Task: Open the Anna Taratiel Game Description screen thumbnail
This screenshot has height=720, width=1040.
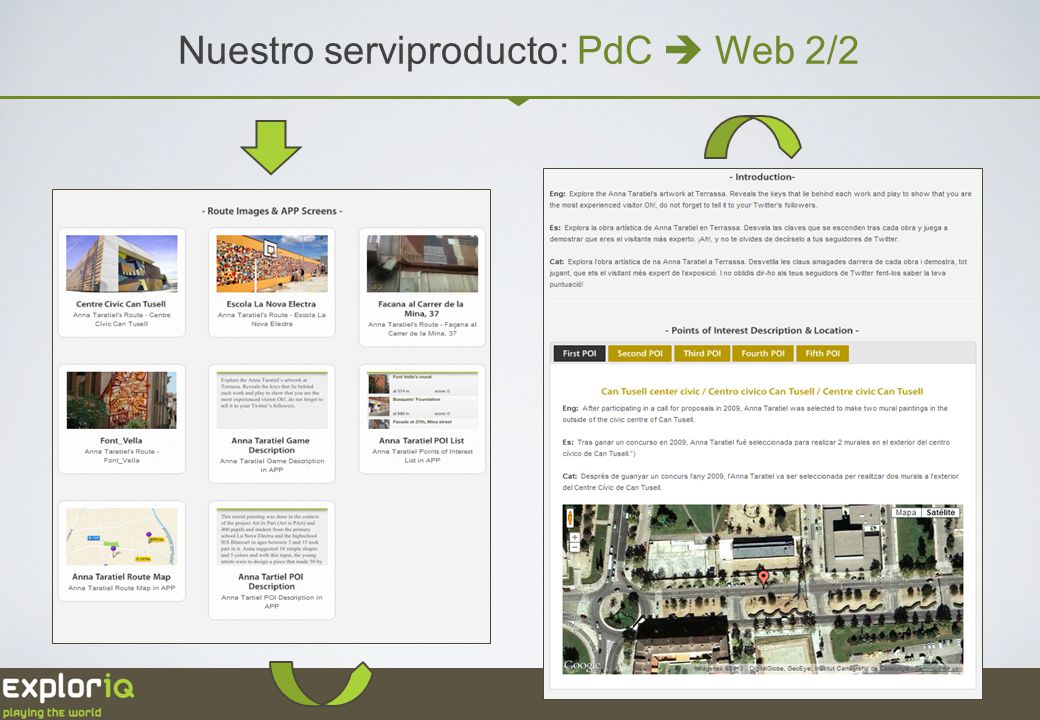Action: pyautogui.click(x=272, y=400)
